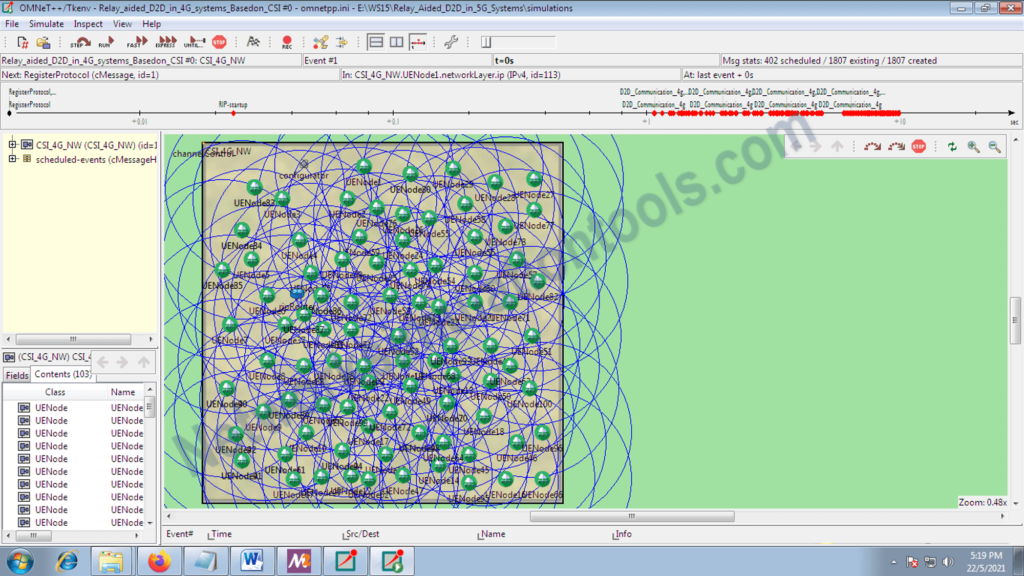
Task: Start eventlog recording
Action: click(x=288, y=42)
